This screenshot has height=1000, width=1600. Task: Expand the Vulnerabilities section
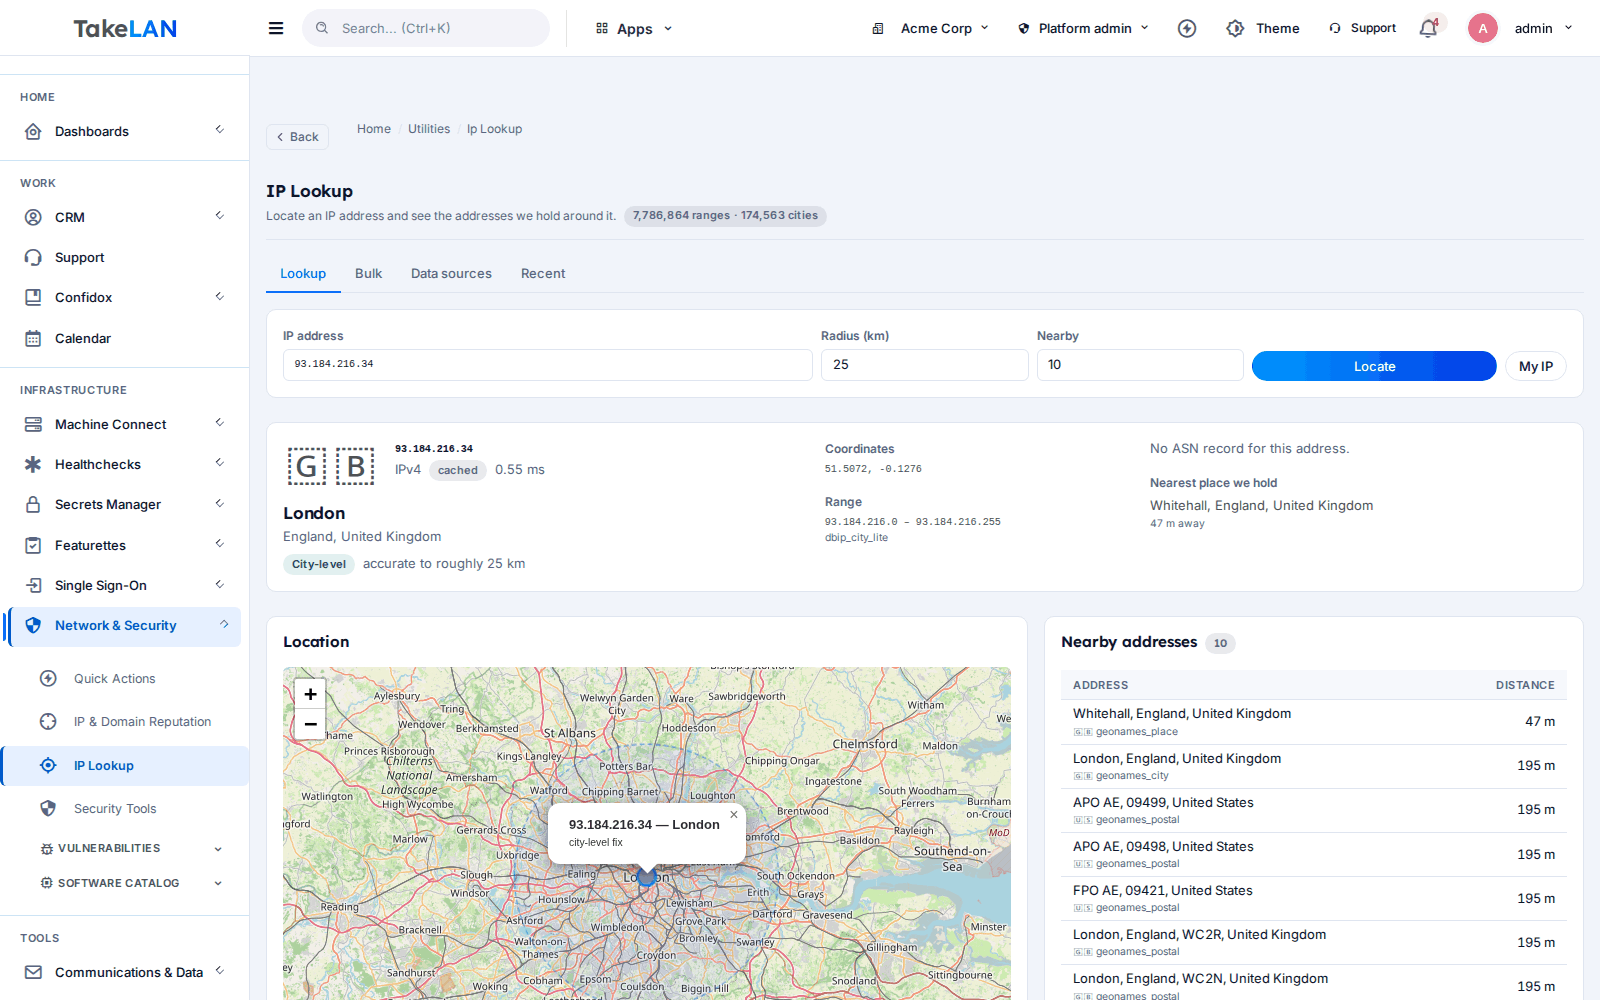click(x=130, y=849)
